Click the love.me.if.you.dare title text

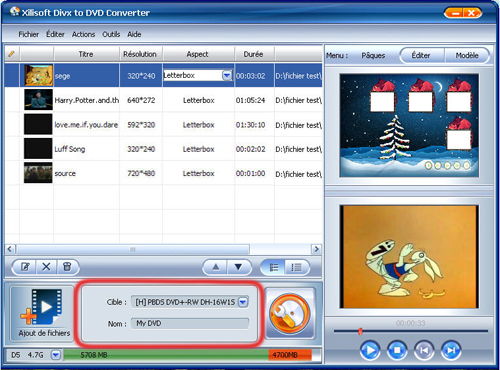click(86, 125)
